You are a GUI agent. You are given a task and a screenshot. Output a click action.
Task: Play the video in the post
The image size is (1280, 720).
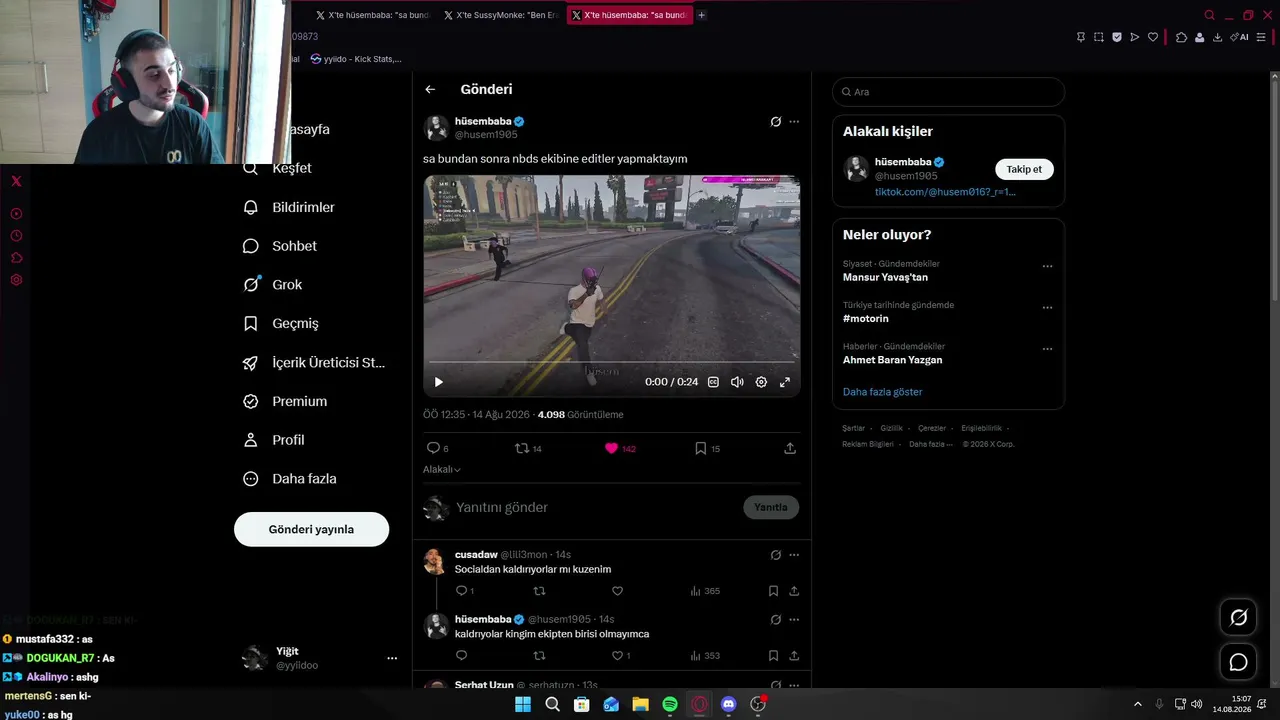[438, 382]
